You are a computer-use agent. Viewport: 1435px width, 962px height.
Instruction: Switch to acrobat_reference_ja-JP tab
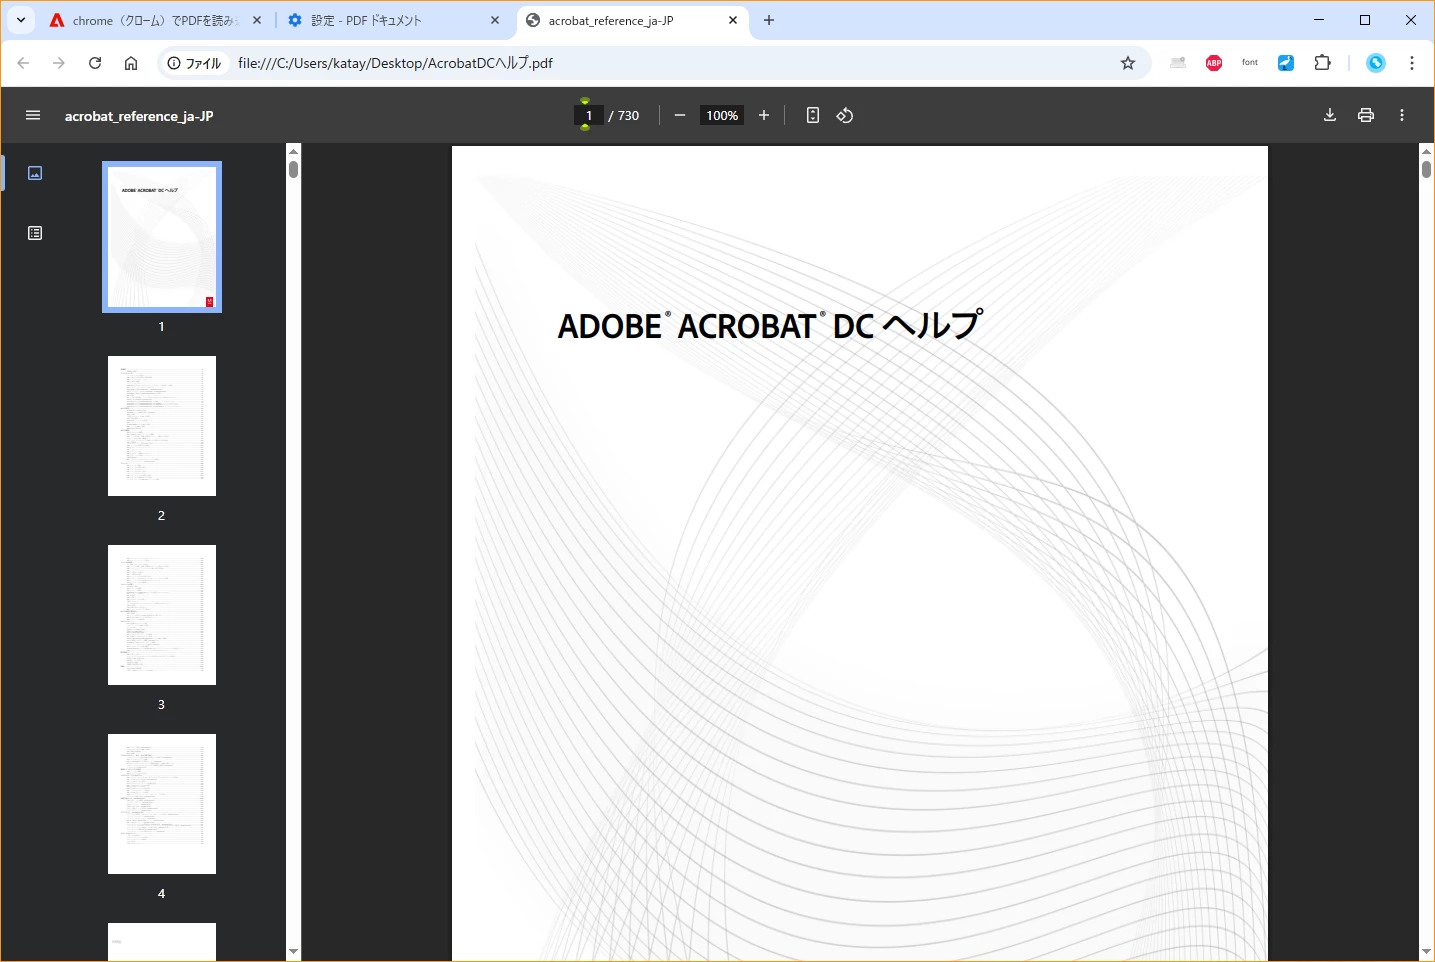click(x=632, y=20)
